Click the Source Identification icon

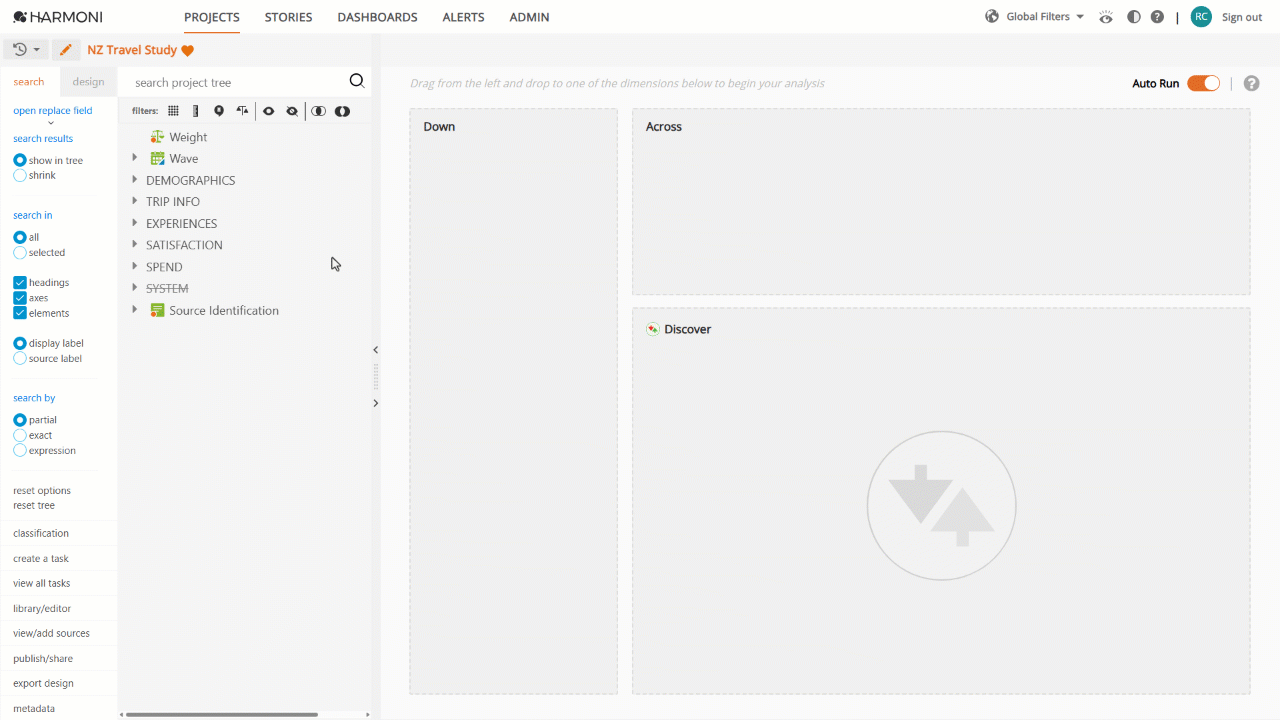(157, 310)
